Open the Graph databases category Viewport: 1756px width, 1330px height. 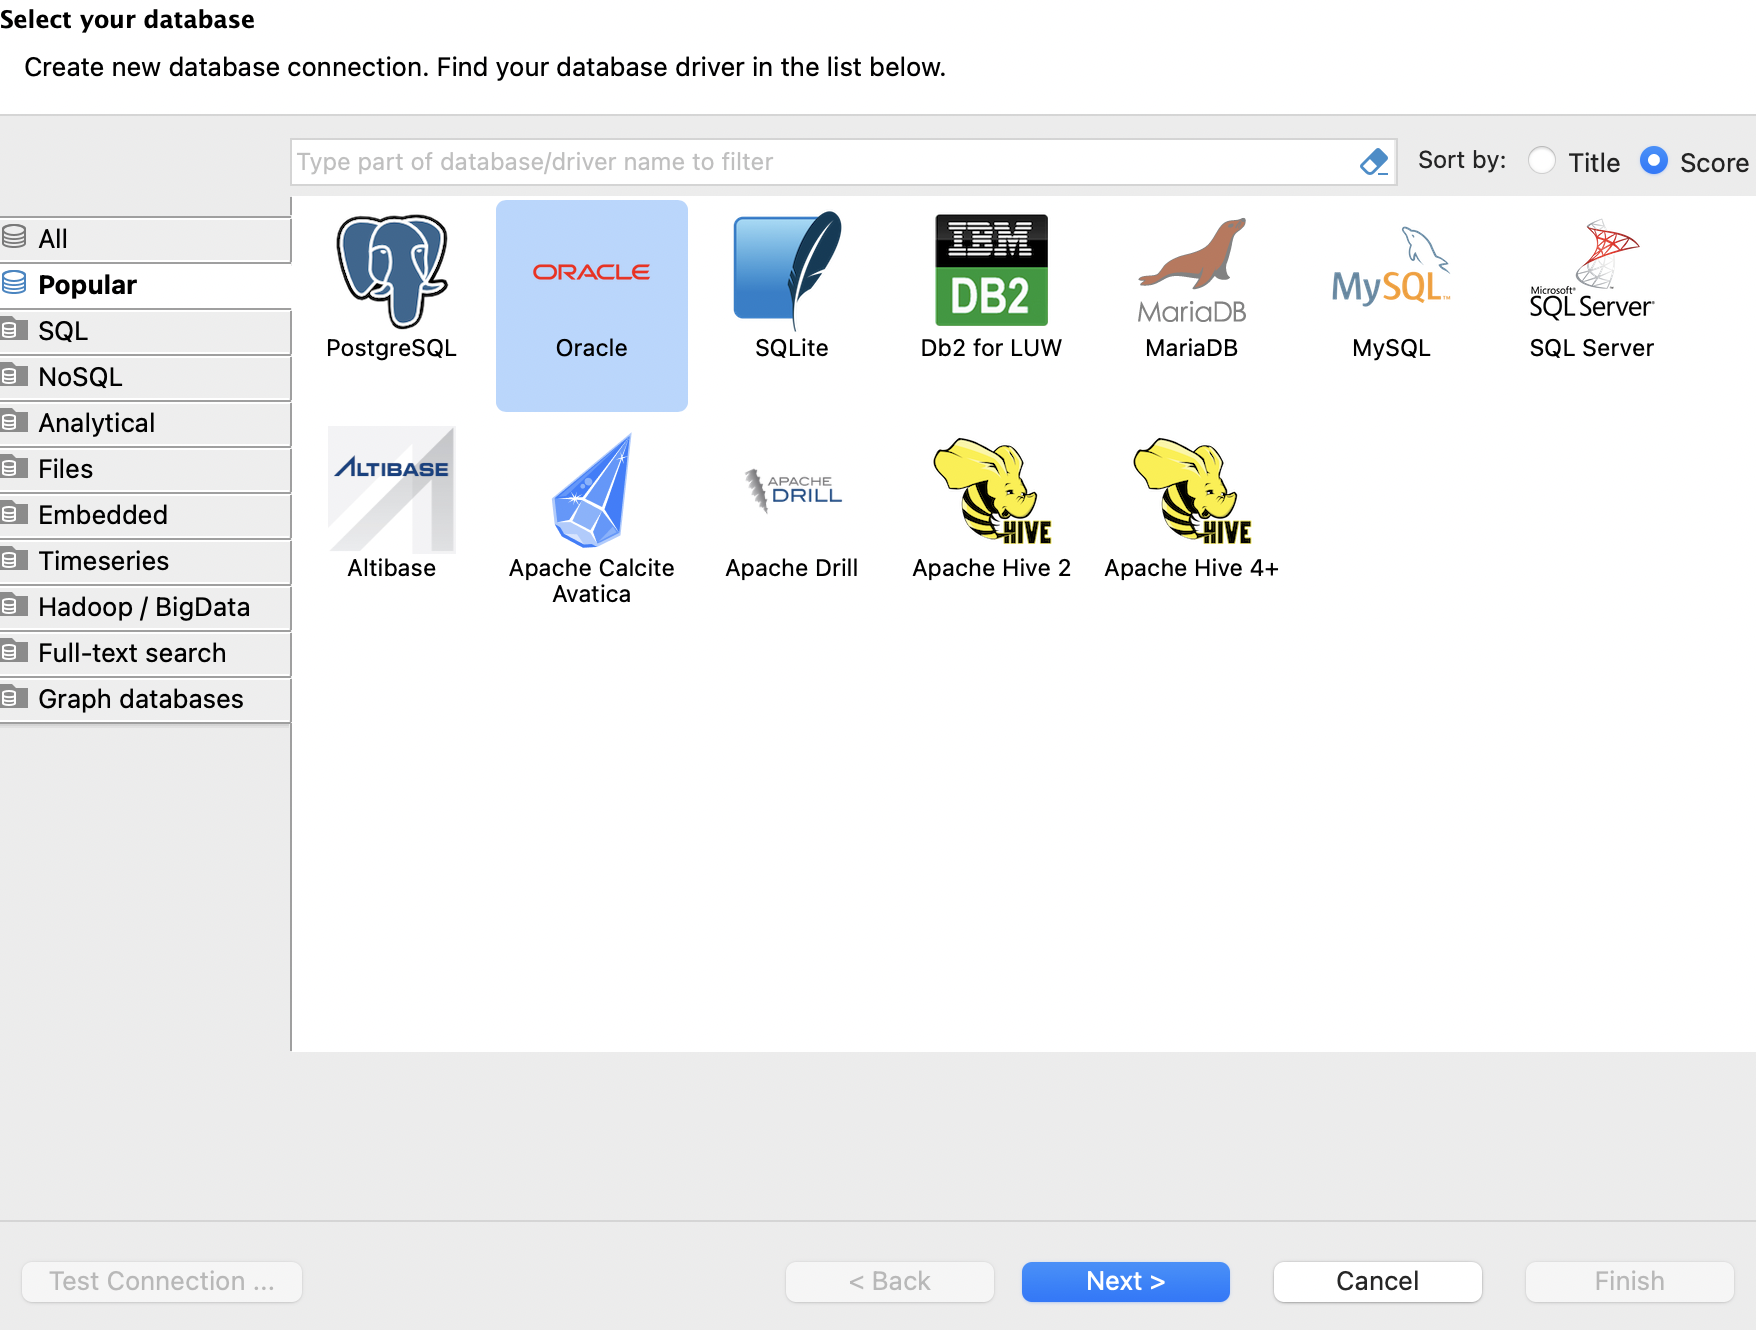[x=145, y=699]
